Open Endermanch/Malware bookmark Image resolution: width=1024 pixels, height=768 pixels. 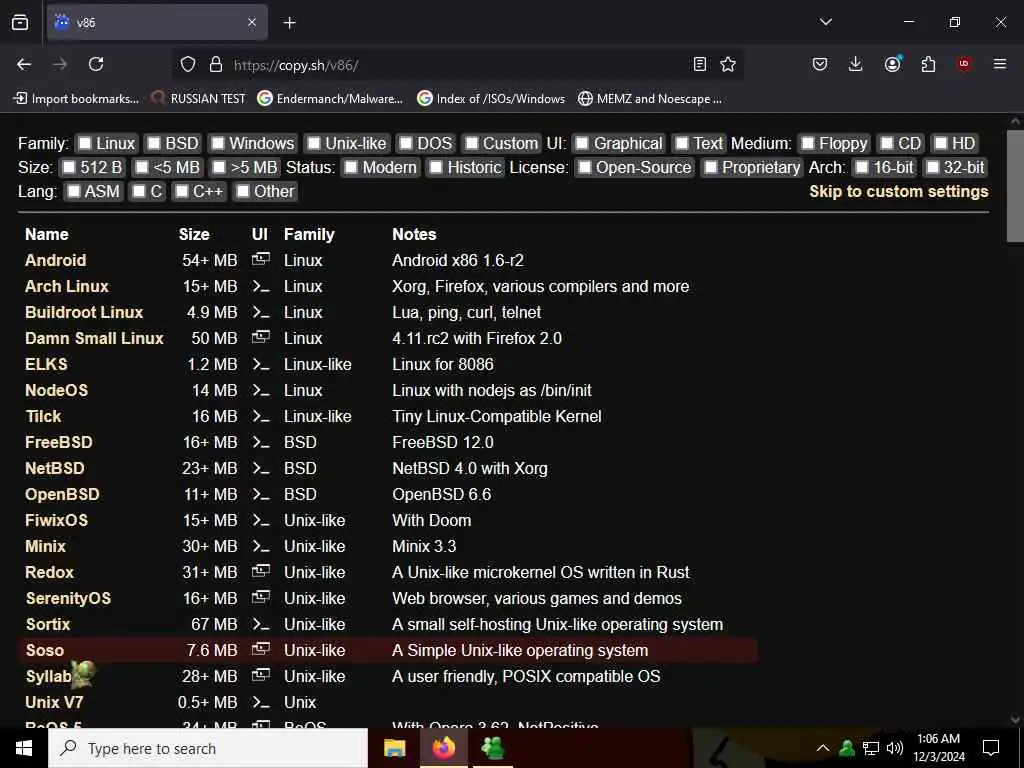coord(330,99)
